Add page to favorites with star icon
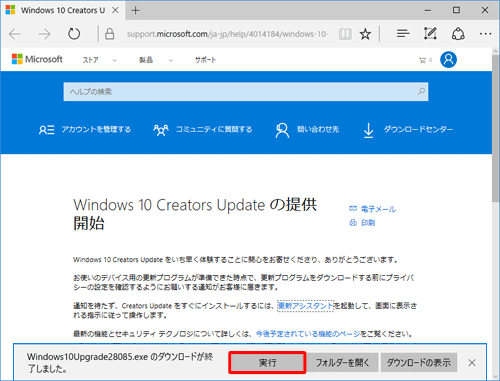Image resolution: width=500 pixels, height=381 pixels. pos(365,34)
